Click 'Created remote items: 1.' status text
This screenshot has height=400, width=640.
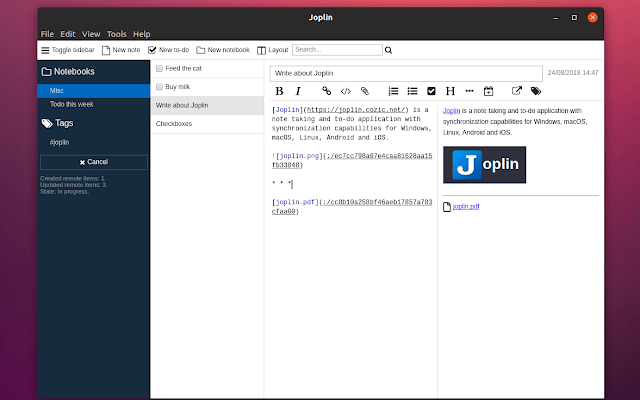click(73, 178)
